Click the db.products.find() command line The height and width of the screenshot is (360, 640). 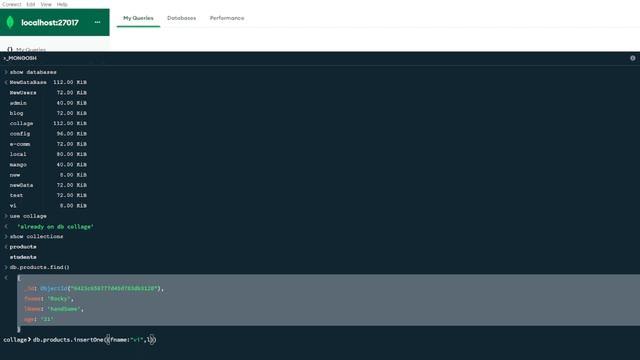click(40, 267)
